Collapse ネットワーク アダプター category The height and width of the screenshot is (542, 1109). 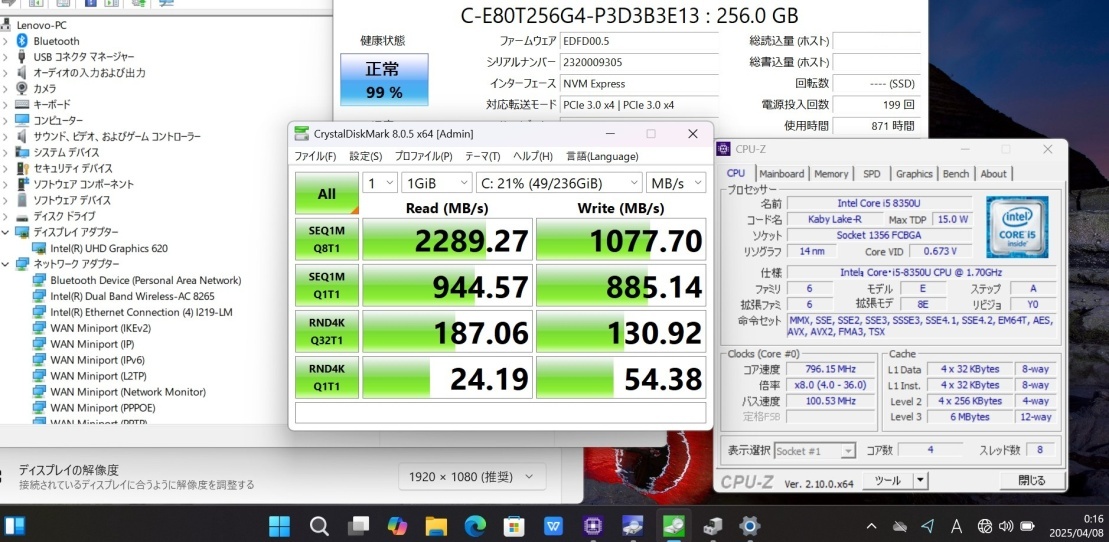tap(6, 264)
